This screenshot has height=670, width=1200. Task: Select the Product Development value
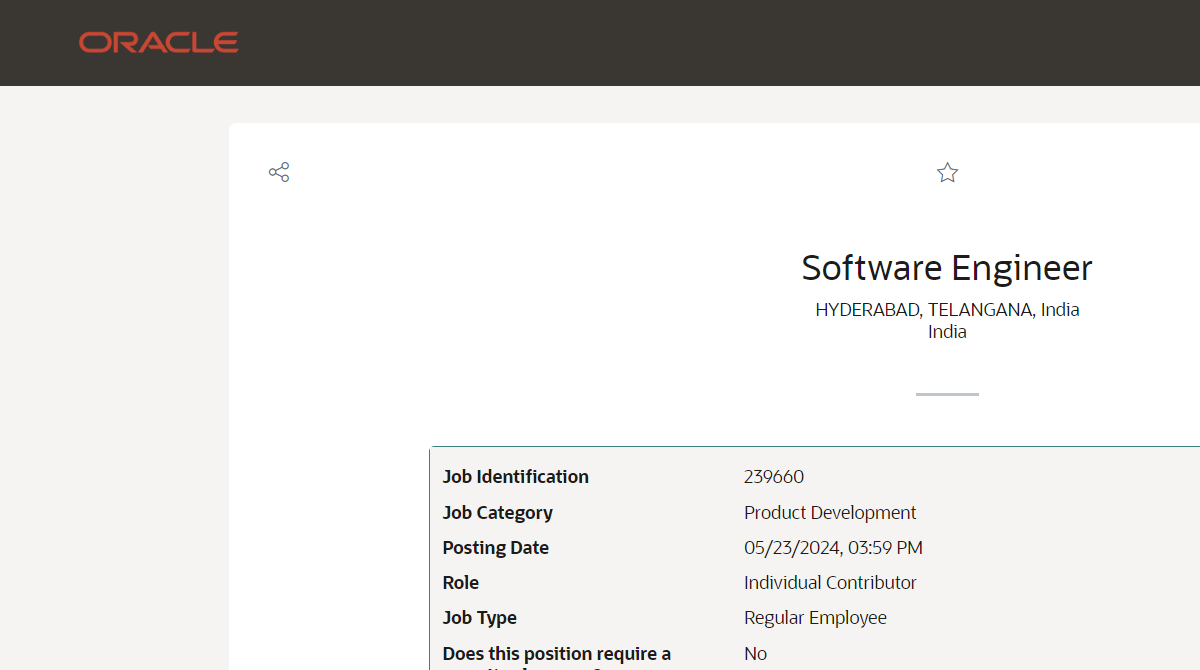(830, 513)
